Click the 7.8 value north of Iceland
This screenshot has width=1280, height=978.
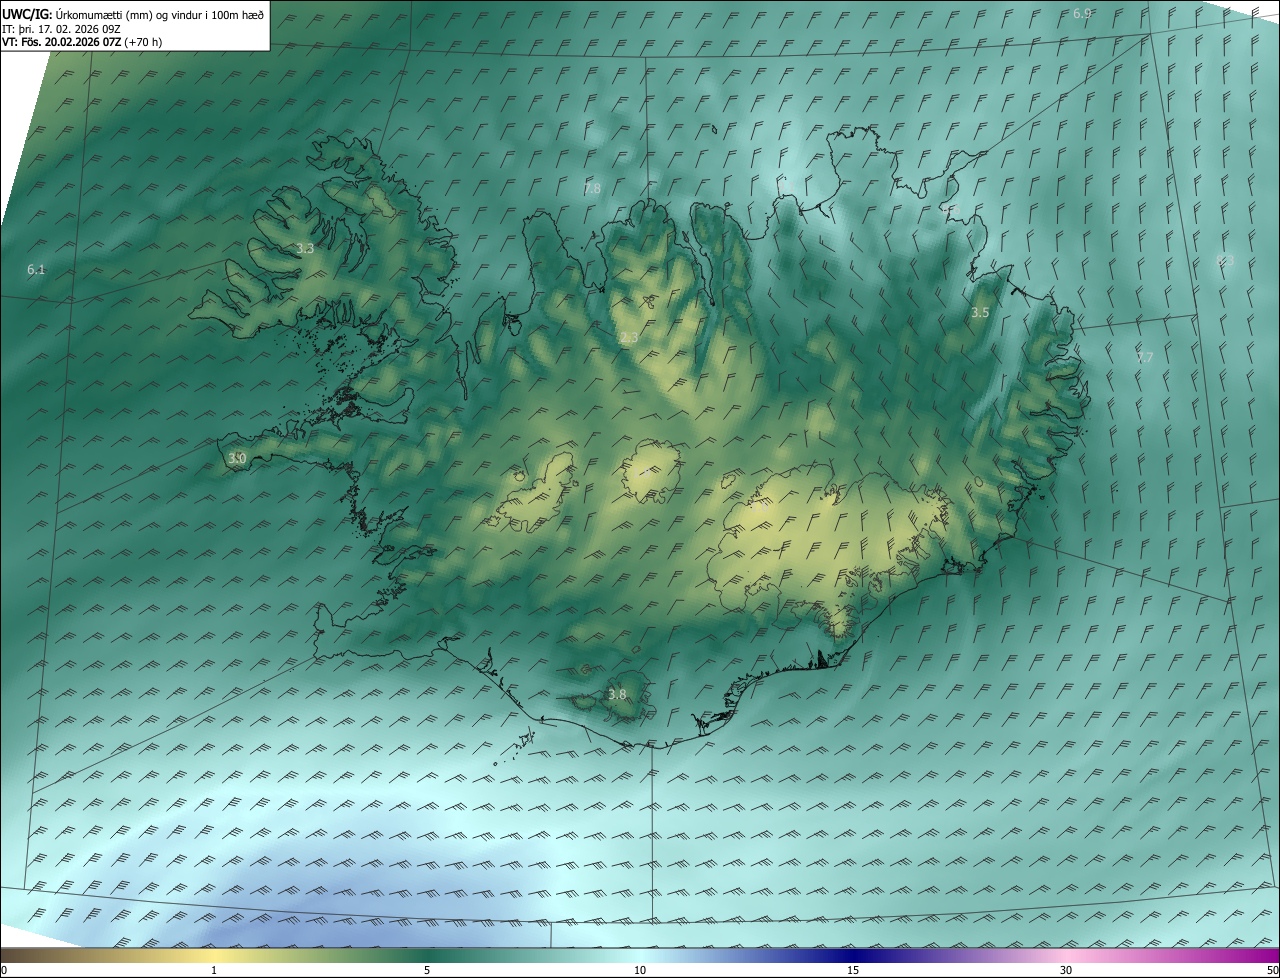[592, 188]
